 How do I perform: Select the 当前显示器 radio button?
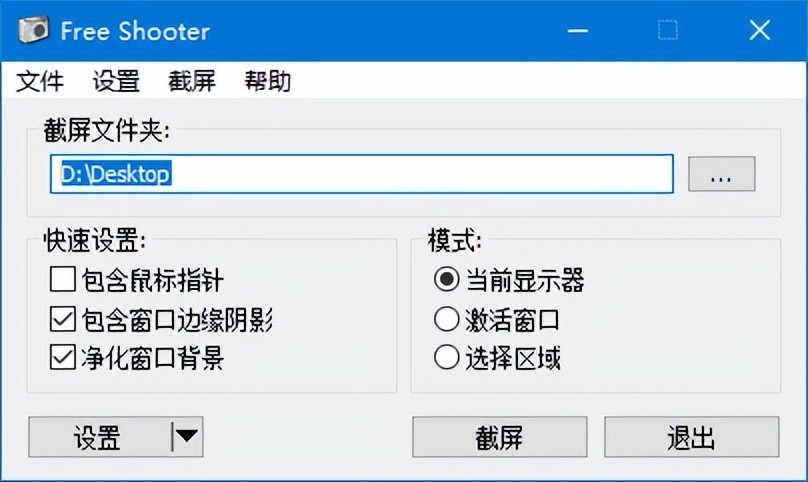(x=446, y=281)
